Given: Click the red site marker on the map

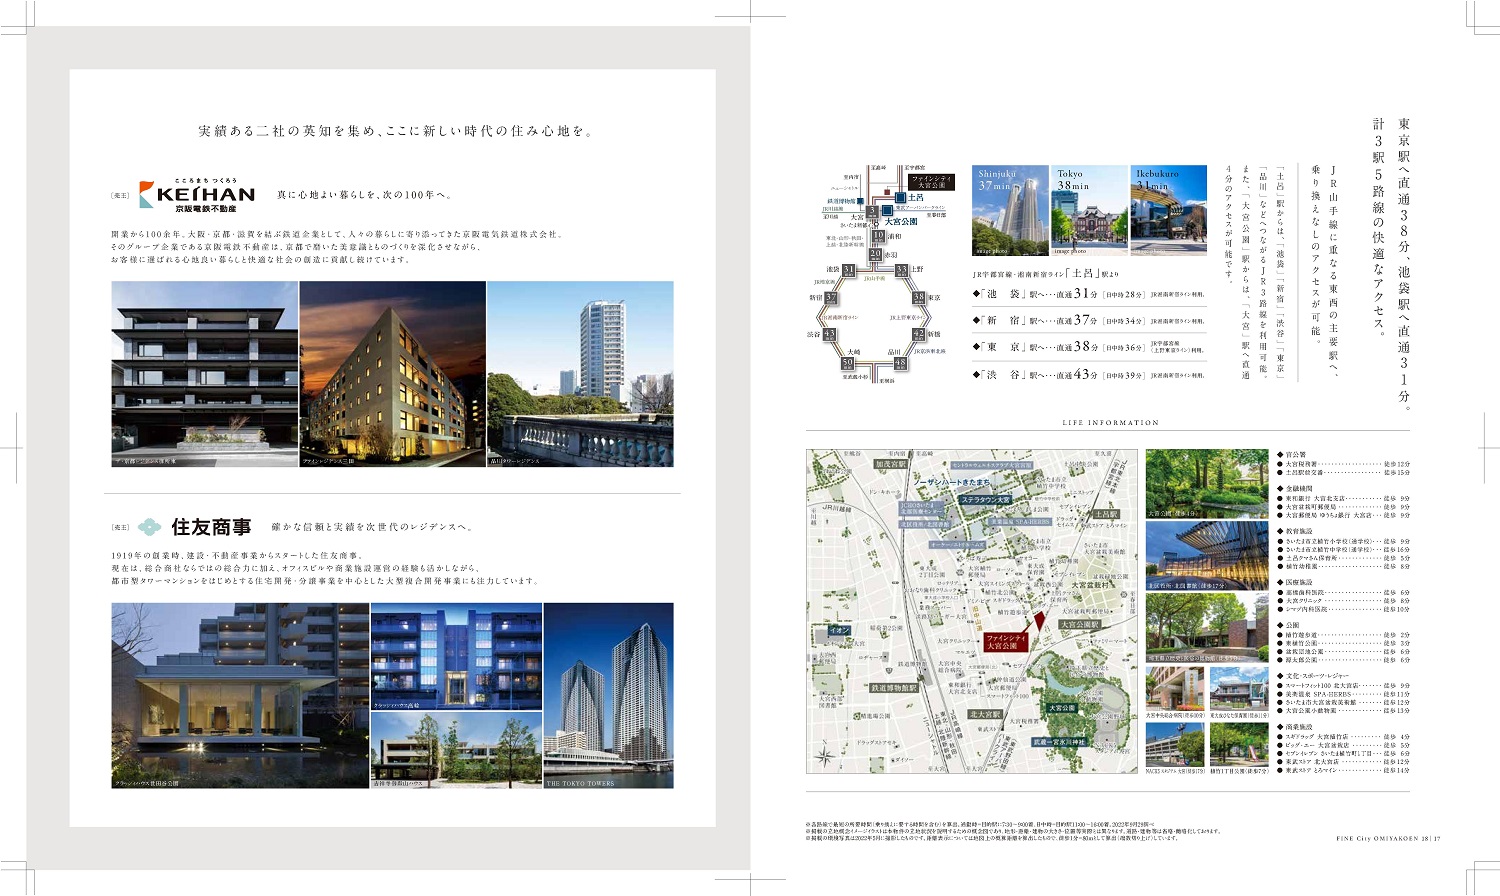Looking at the screenshot, I should [1038, 621].
